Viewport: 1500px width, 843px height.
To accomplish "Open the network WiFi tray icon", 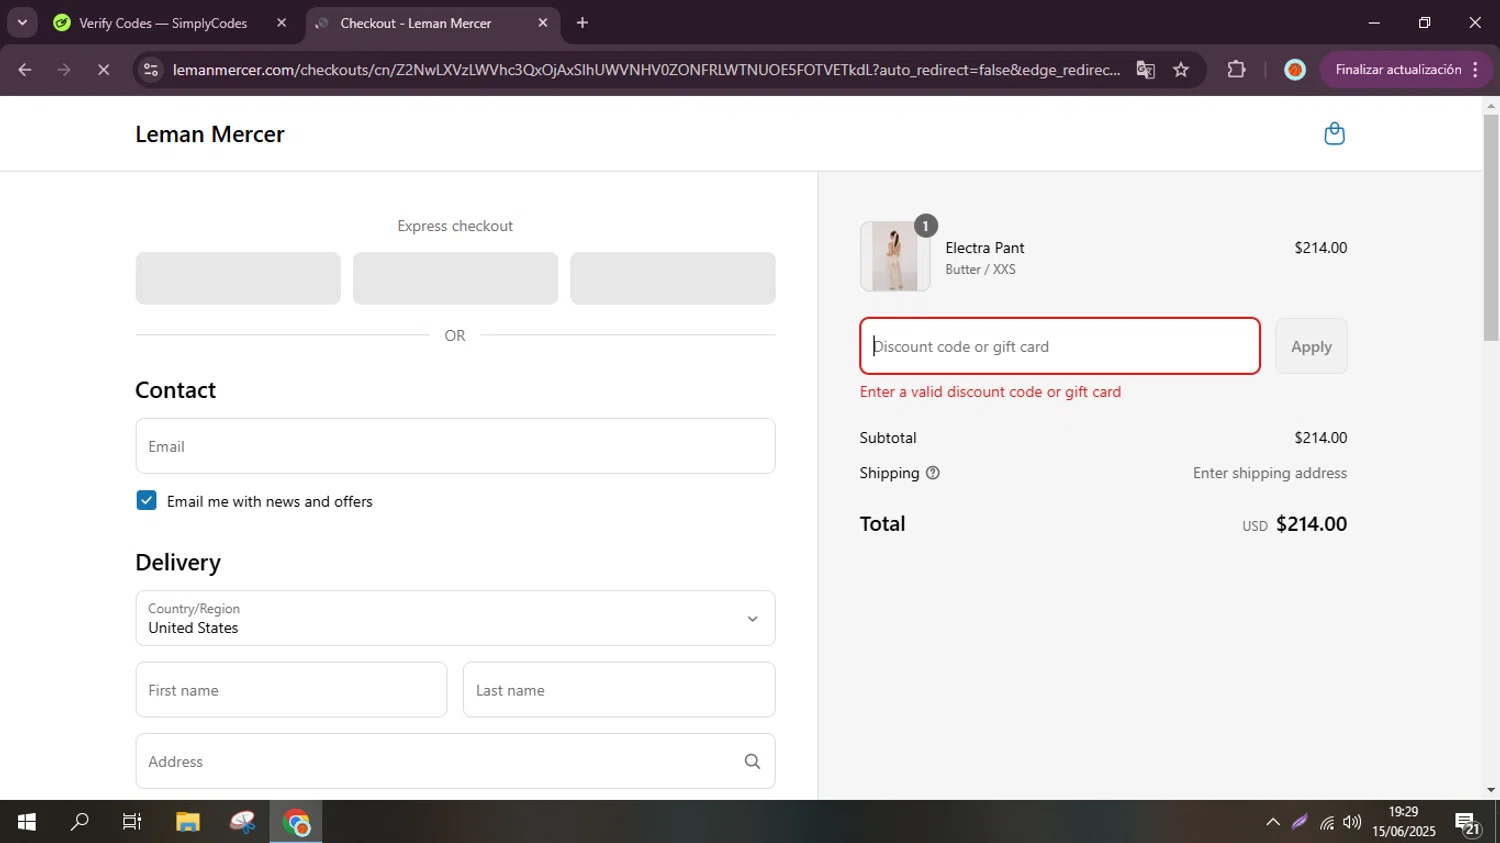I will click(x=1326, y=822).
